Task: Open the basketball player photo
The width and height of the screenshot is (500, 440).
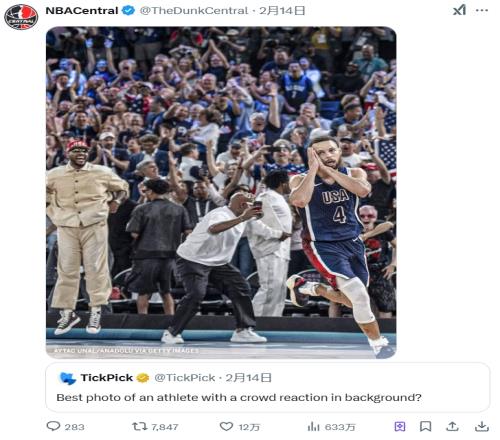Action: point(221,192)
